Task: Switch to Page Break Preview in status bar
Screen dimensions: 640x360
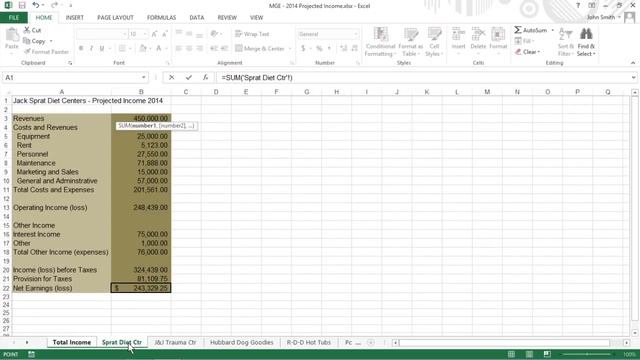Action: pyautogui.click(x=547, y=354)
